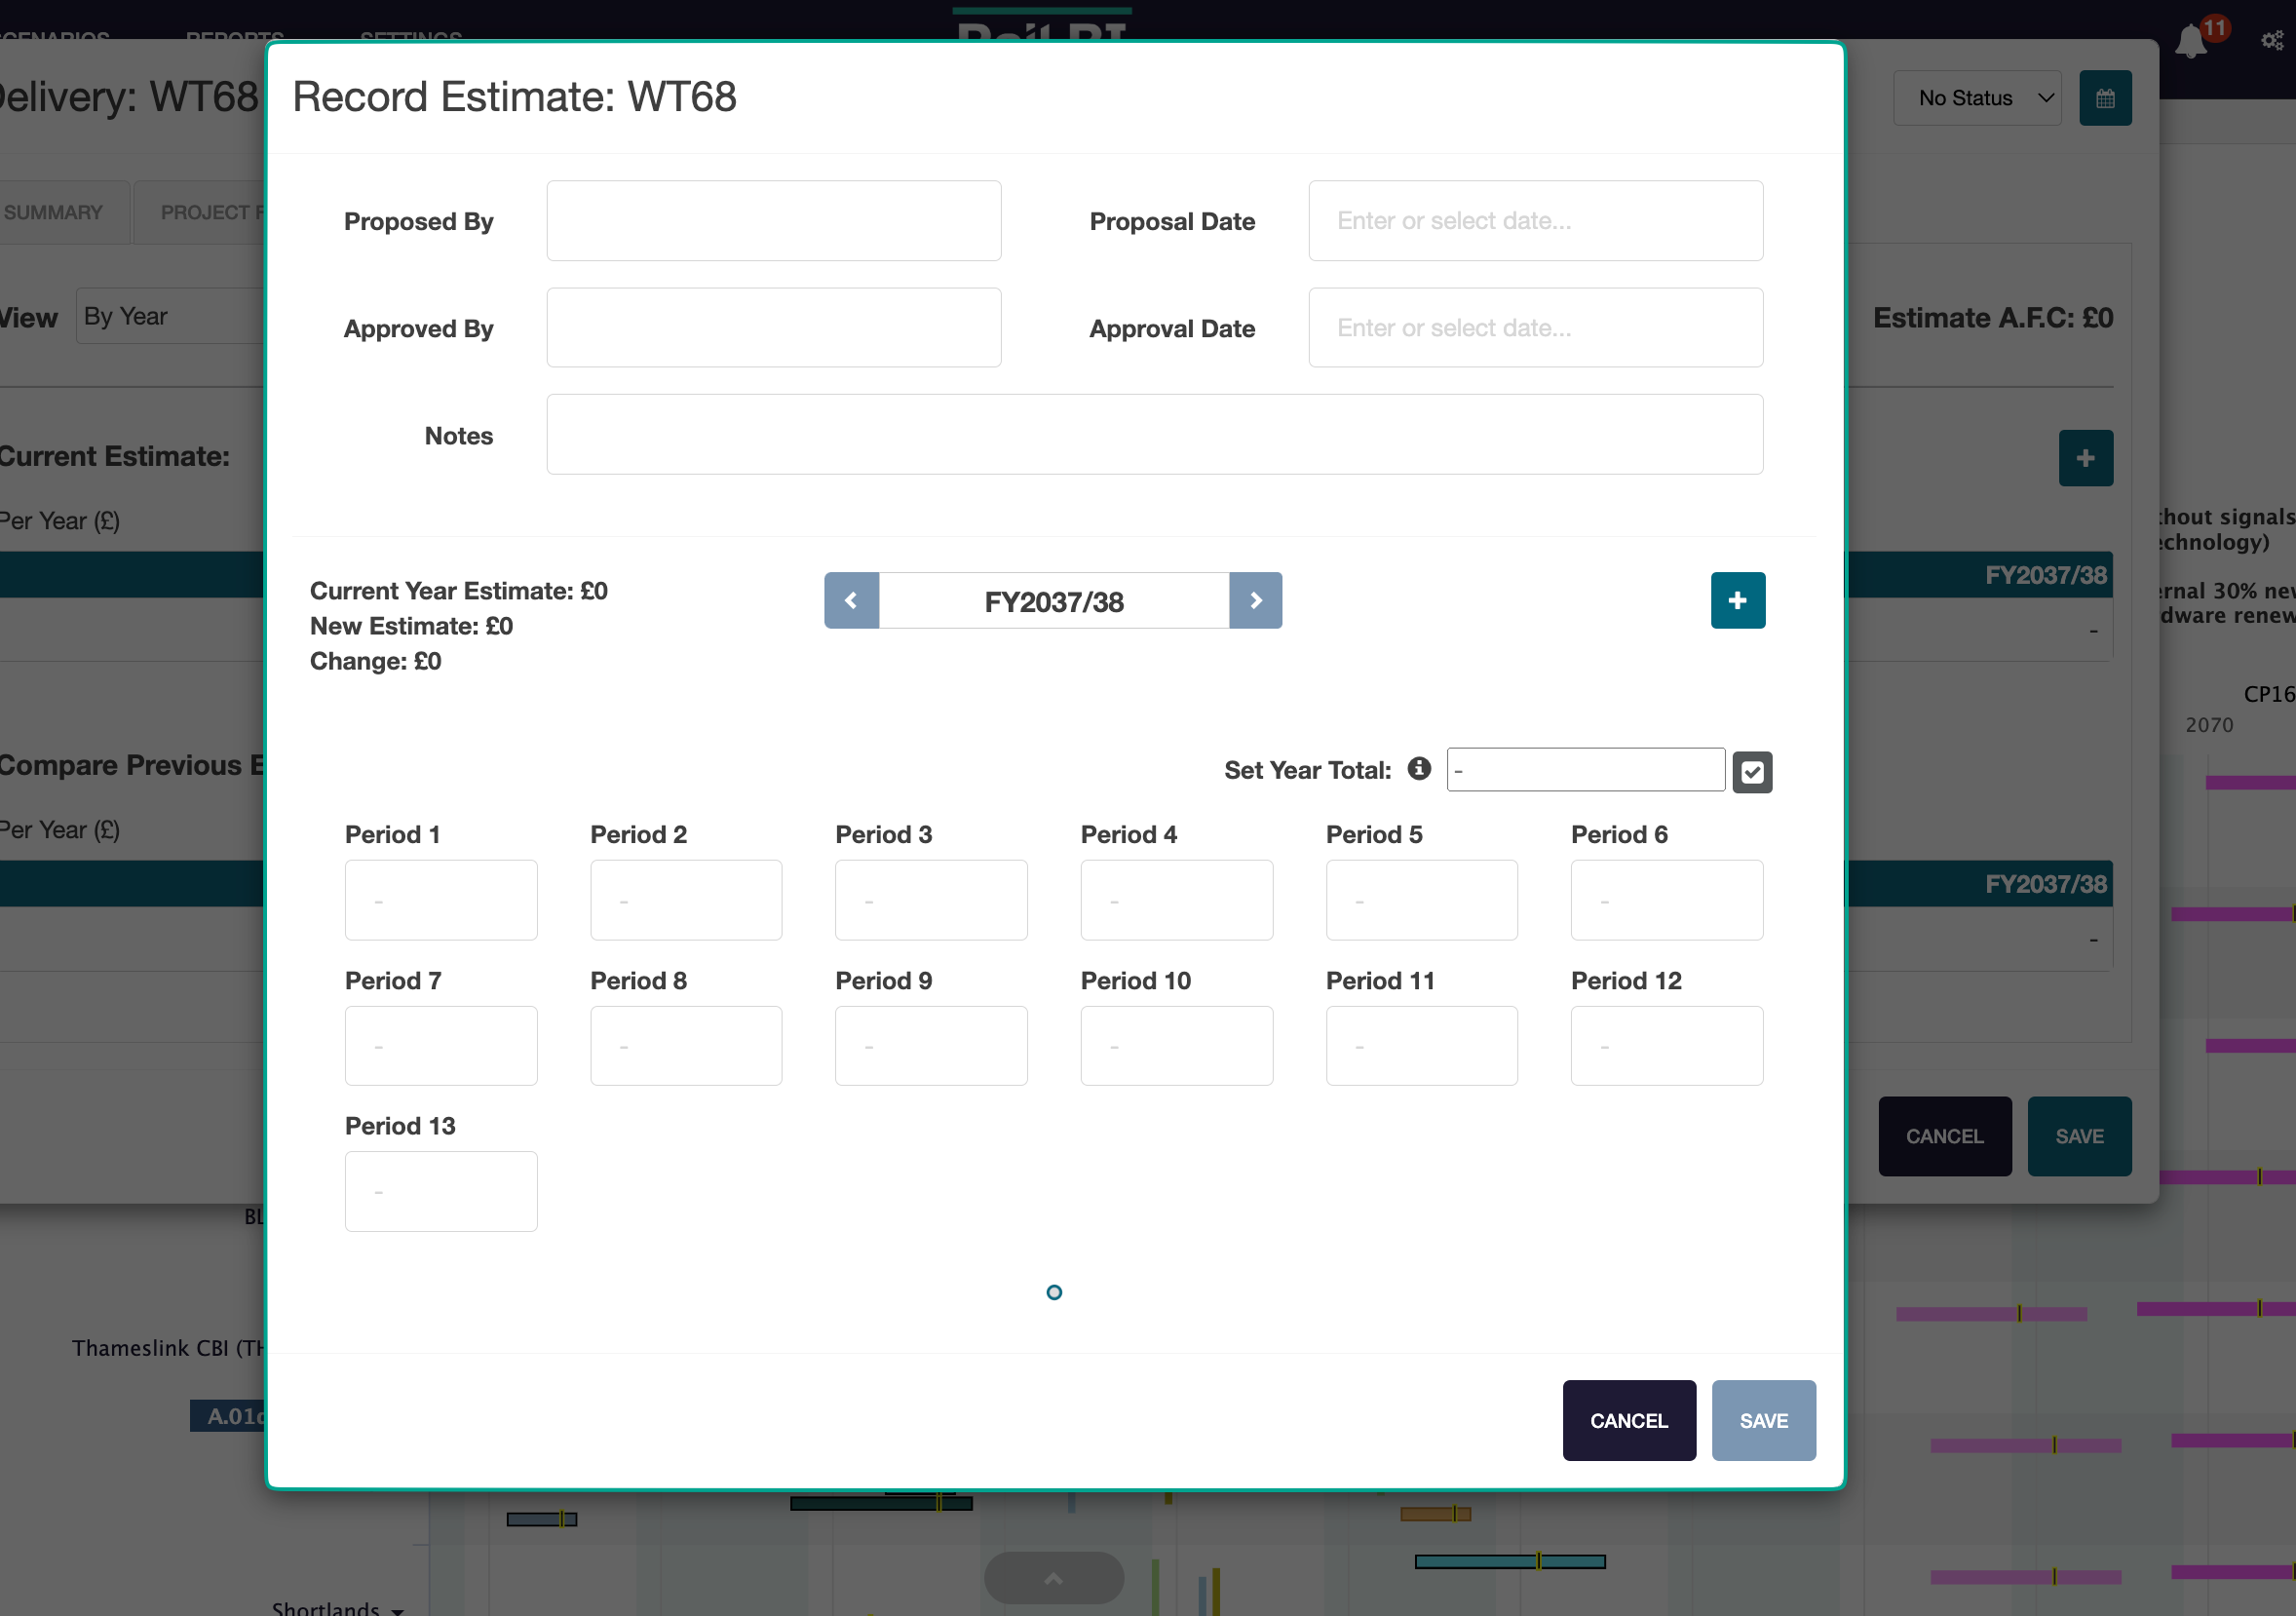Click SAVE in the Record Estimate dialog
The image size is (2296, 1616).
click(x=1763, y=1420)
